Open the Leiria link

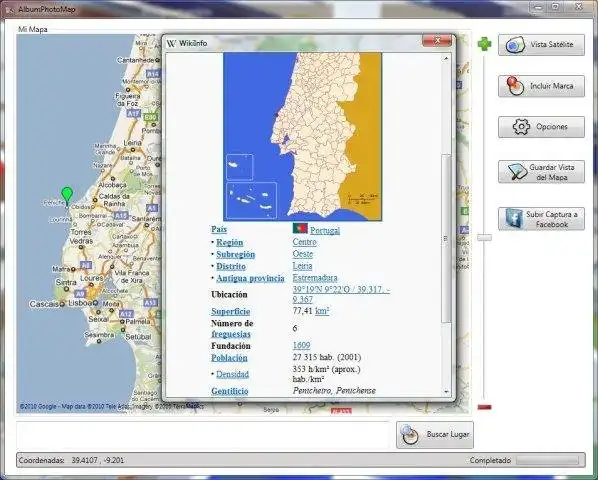coord(302,266)
